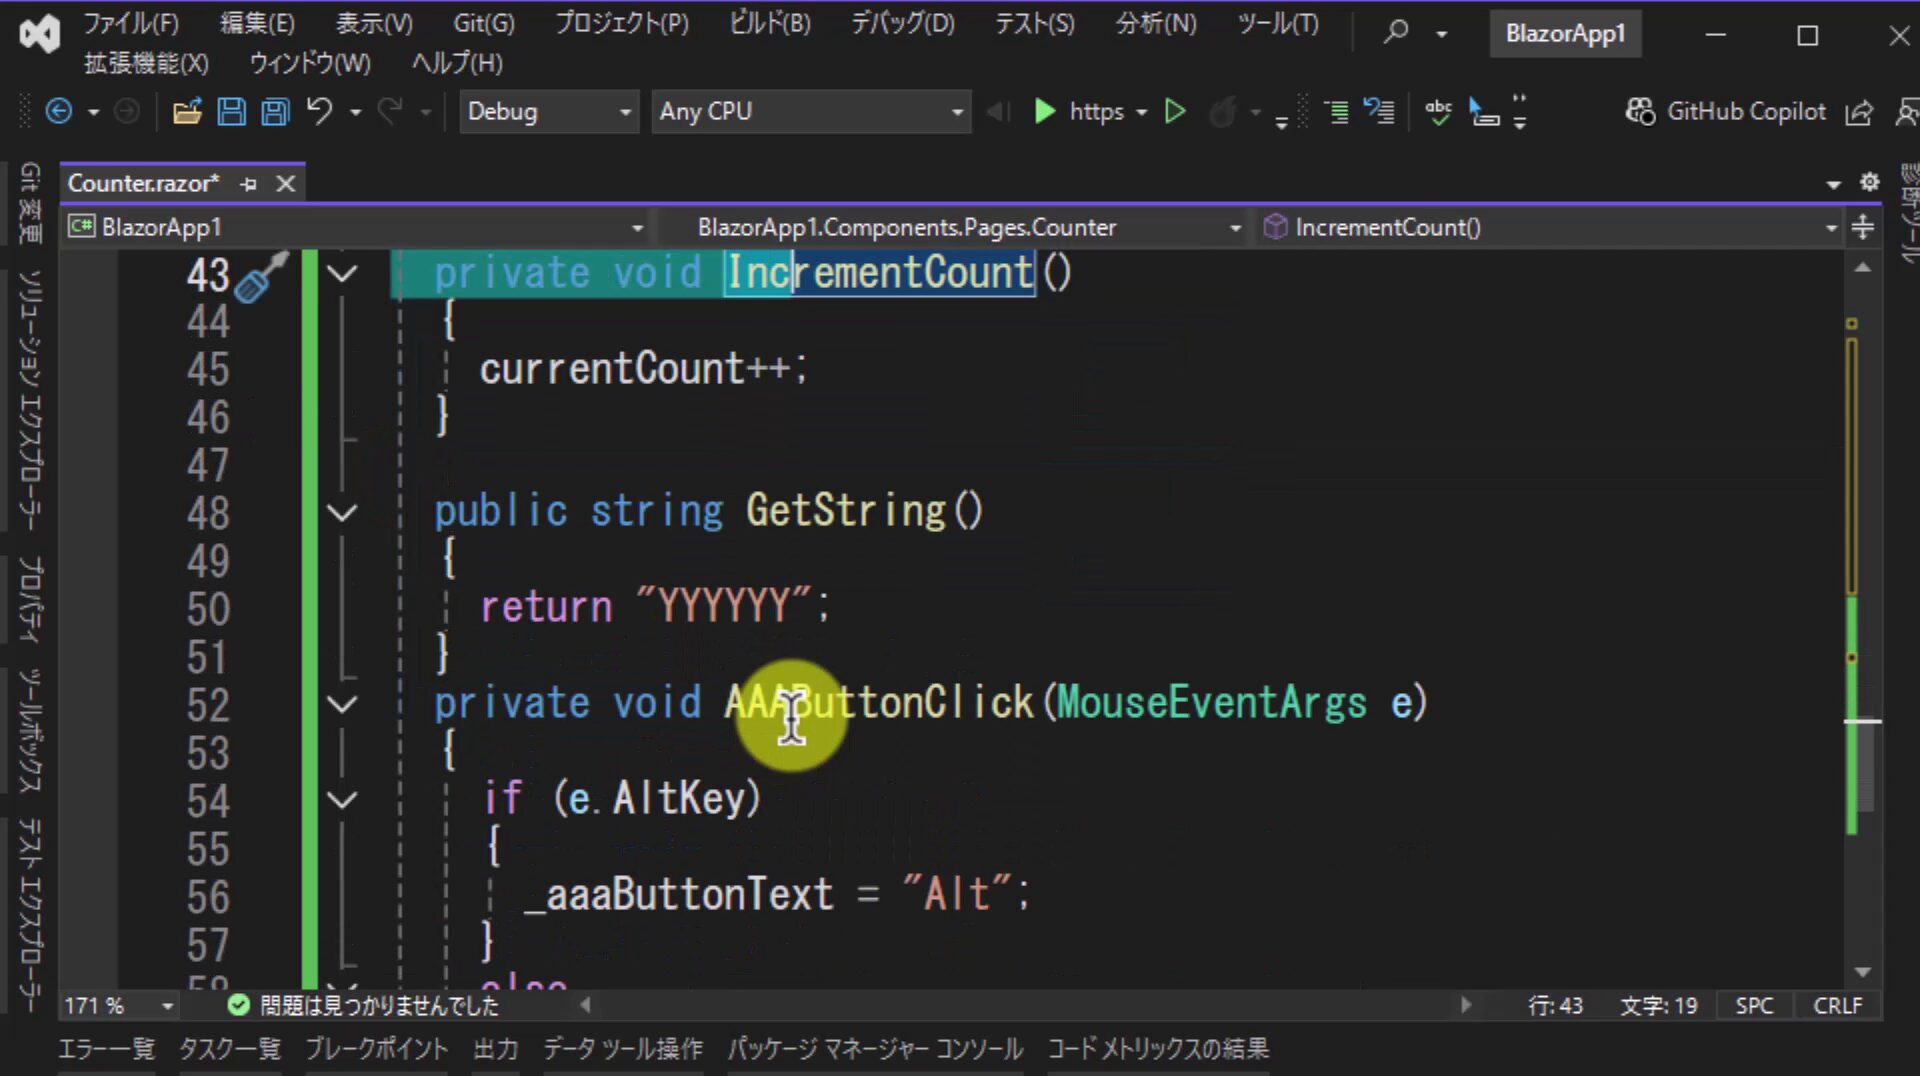The height and width of the screenshot is (1076, 1920).
Task: Click the vertical scrollbar down arrow
Action: coord(1862,971)
